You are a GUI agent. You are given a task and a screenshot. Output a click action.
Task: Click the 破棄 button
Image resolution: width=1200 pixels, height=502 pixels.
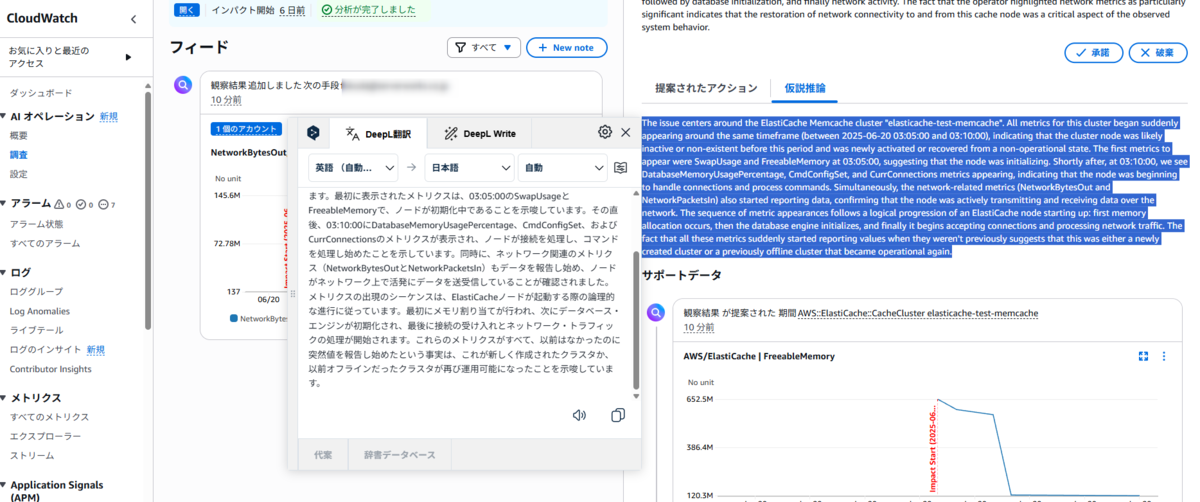pos(1158,53)
